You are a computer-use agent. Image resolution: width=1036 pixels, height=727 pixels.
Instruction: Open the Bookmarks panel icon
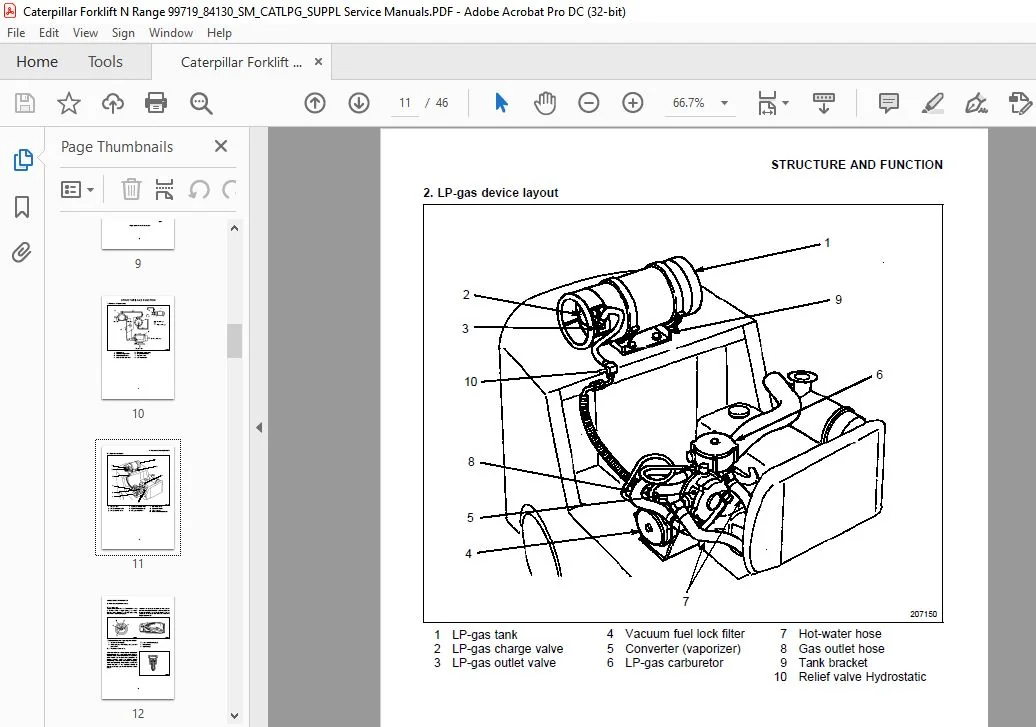tap(22, 206)
